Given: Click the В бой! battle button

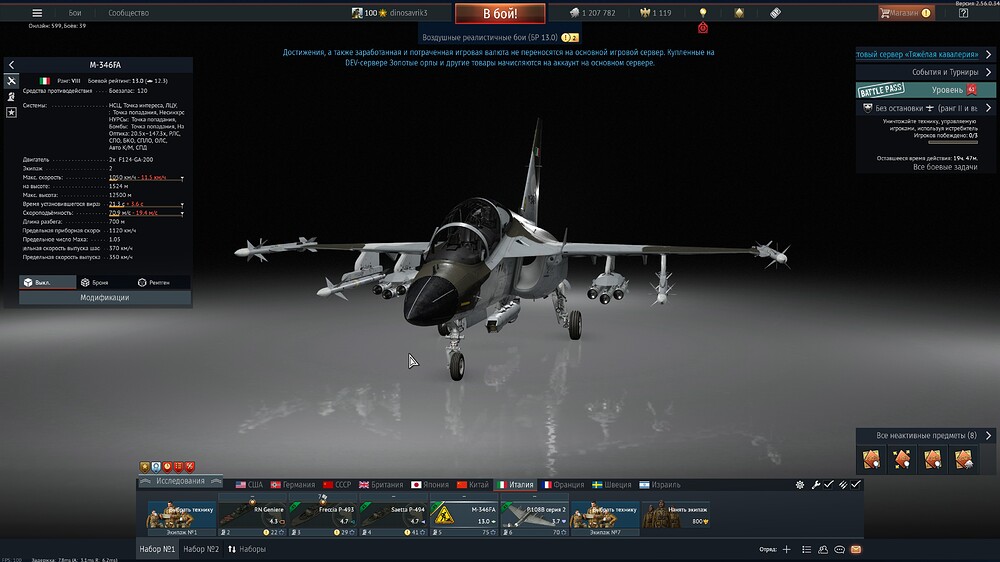Looking at the screenshot, I should click(x=500, y=13).
